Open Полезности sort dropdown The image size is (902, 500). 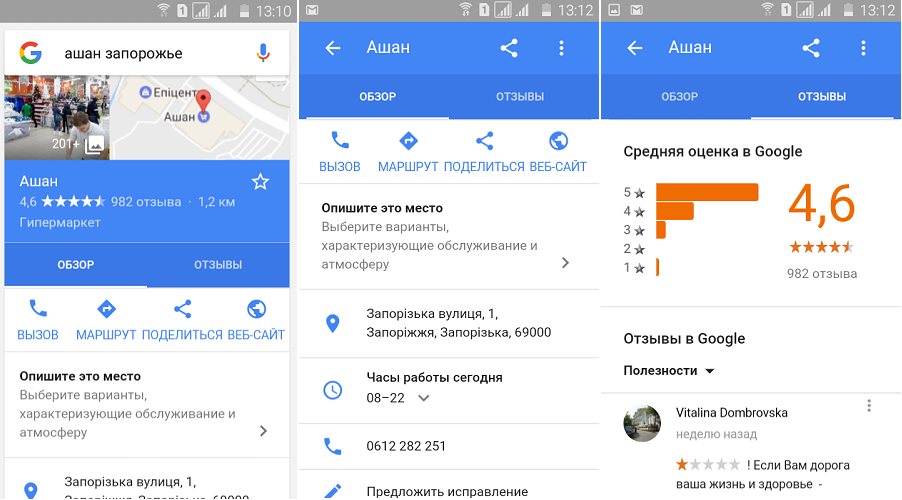click(669, 371)
